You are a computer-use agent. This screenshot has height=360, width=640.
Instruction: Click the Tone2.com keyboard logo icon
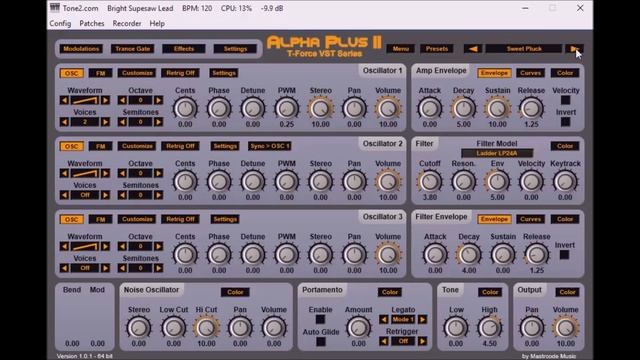pos(55,8)
